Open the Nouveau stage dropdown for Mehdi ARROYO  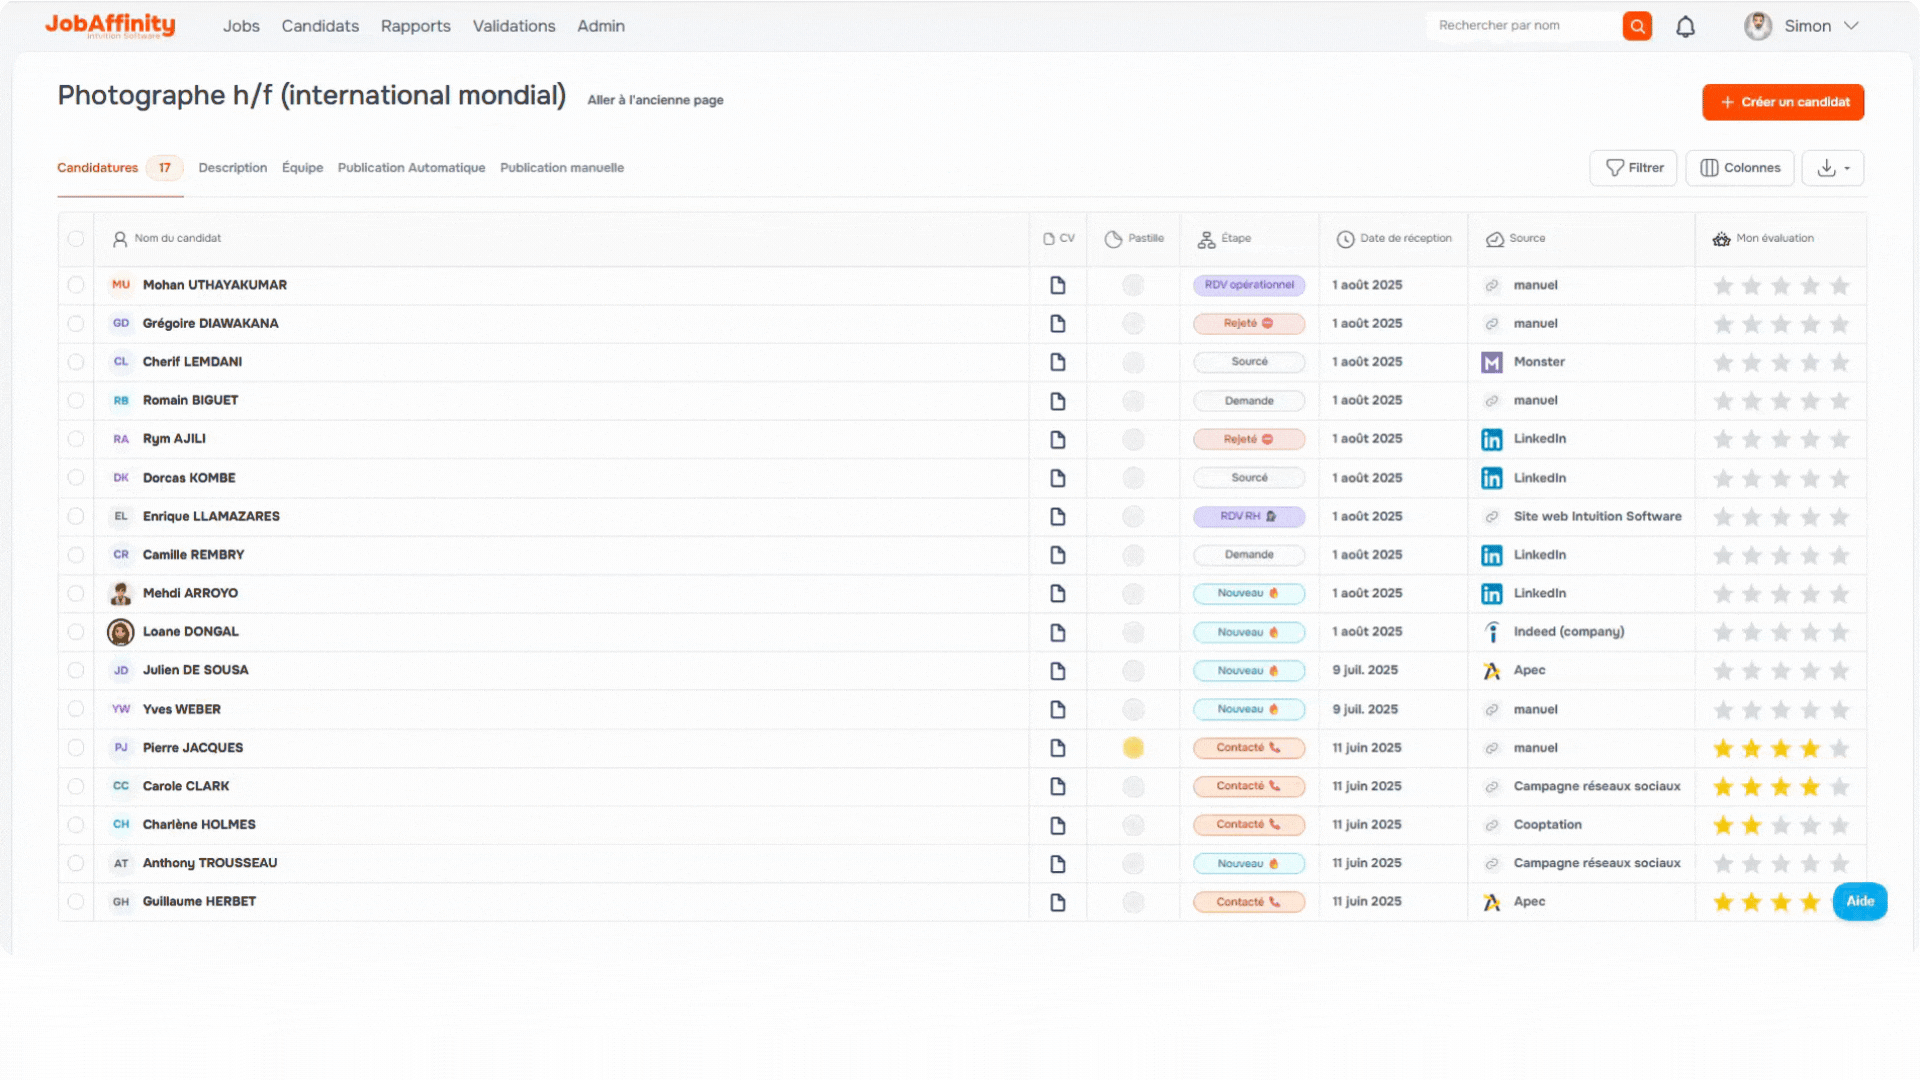coord(1248,594)
